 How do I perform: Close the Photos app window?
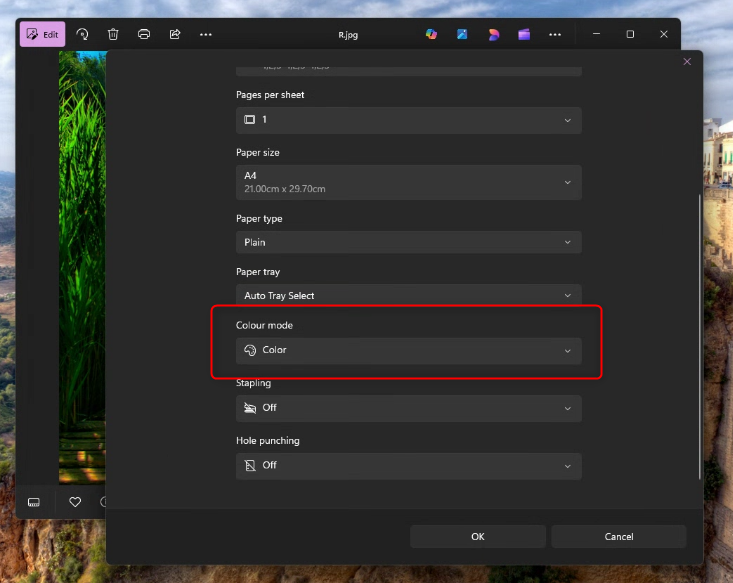[664, 34]
